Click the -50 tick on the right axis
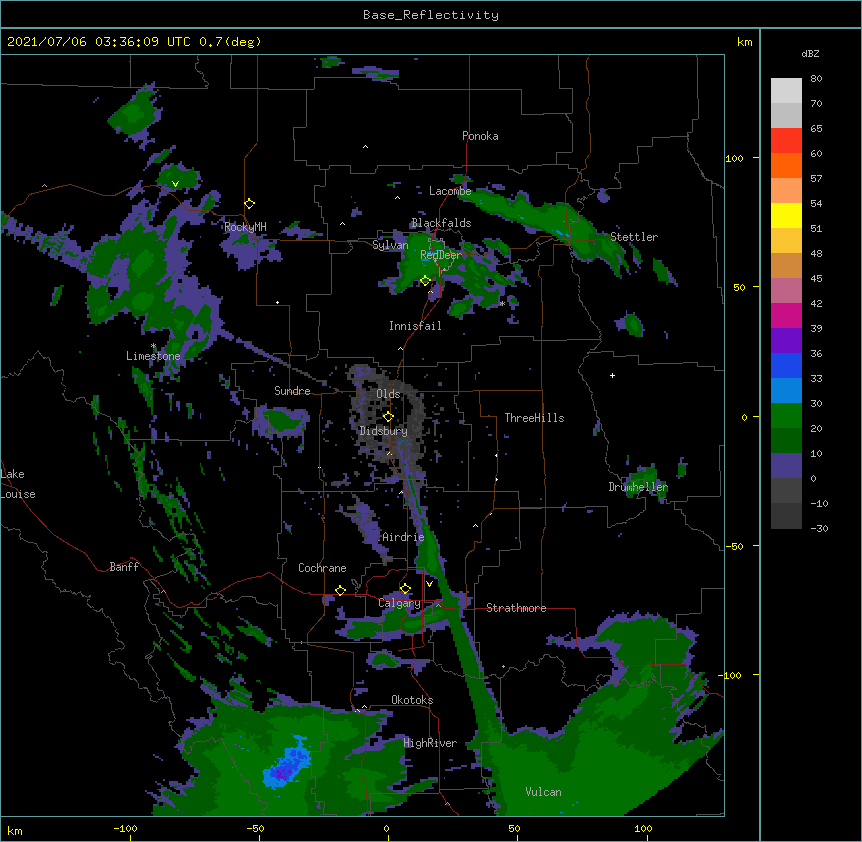Screen dimensions: 862x842 pos(734,546)
